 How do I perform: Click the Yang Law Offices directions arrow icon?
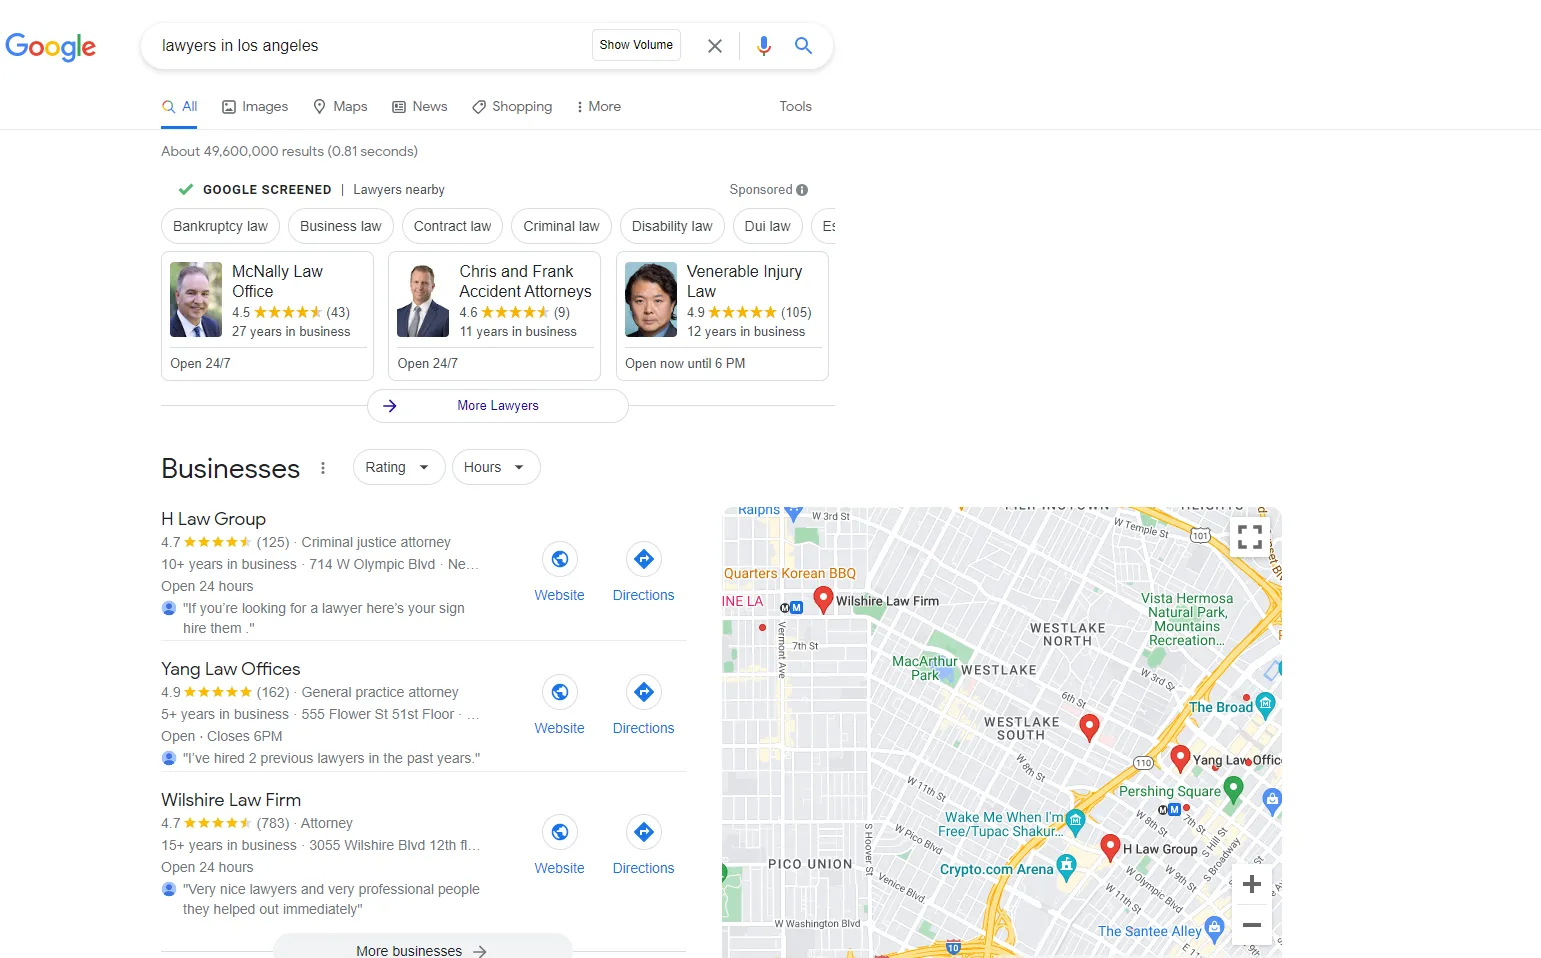(644, 692)
